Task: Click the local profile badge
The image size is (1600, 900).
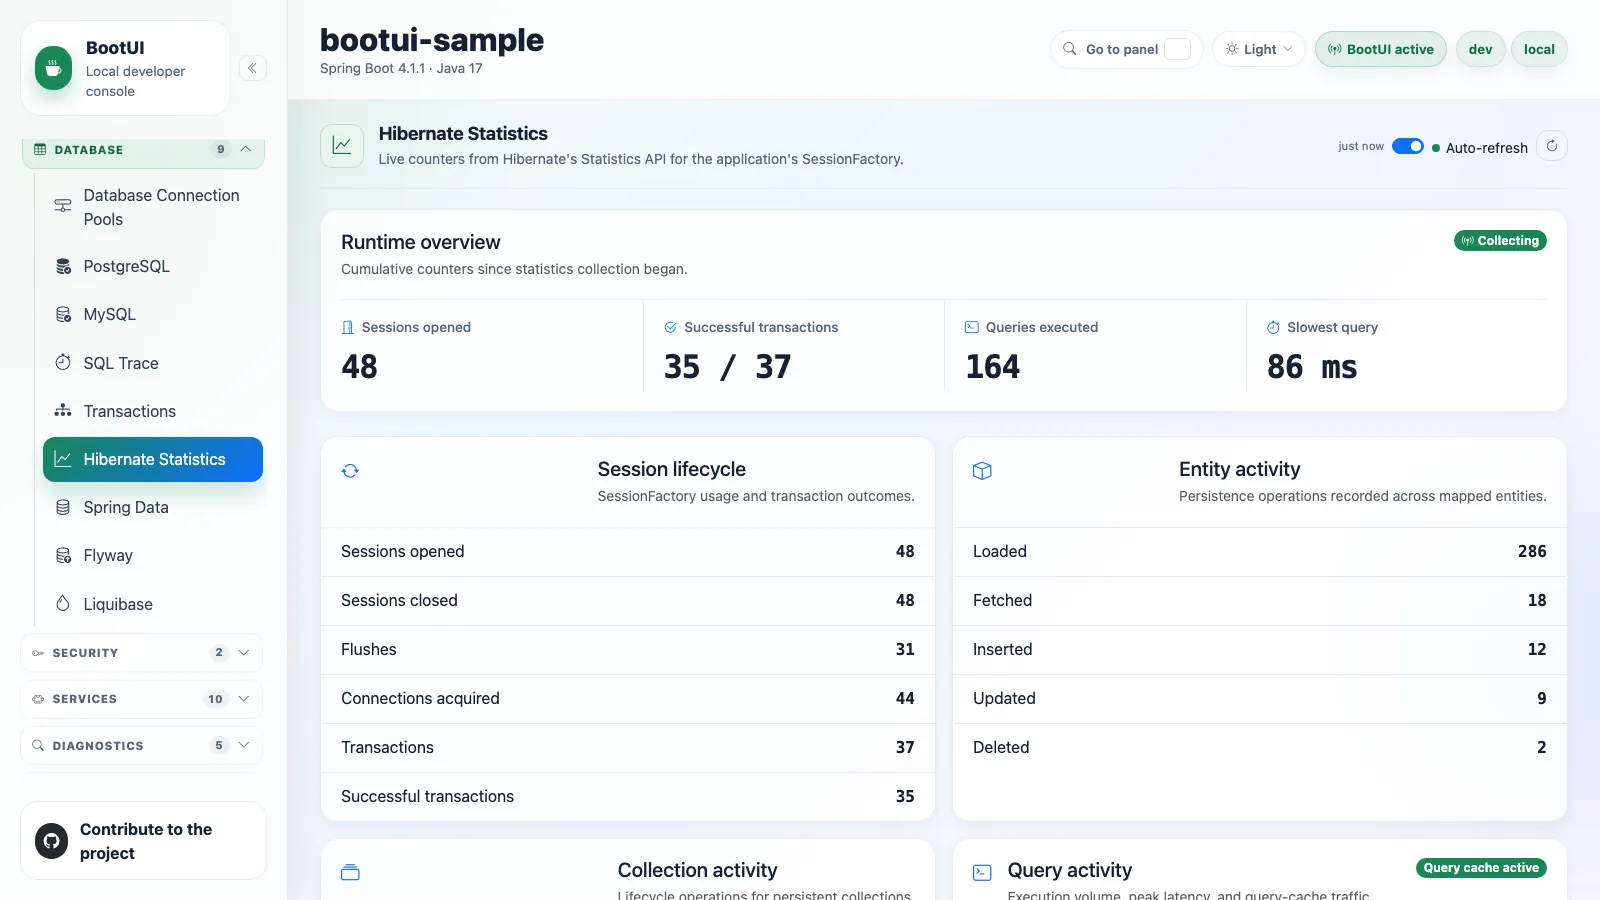Action: click(1539, 49)
